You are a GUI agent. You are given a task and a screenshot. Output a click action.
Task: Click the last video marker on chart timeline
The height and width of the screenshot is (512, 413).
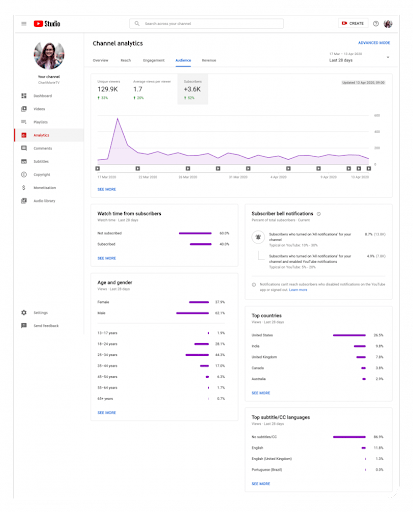[x=369, y=168]
